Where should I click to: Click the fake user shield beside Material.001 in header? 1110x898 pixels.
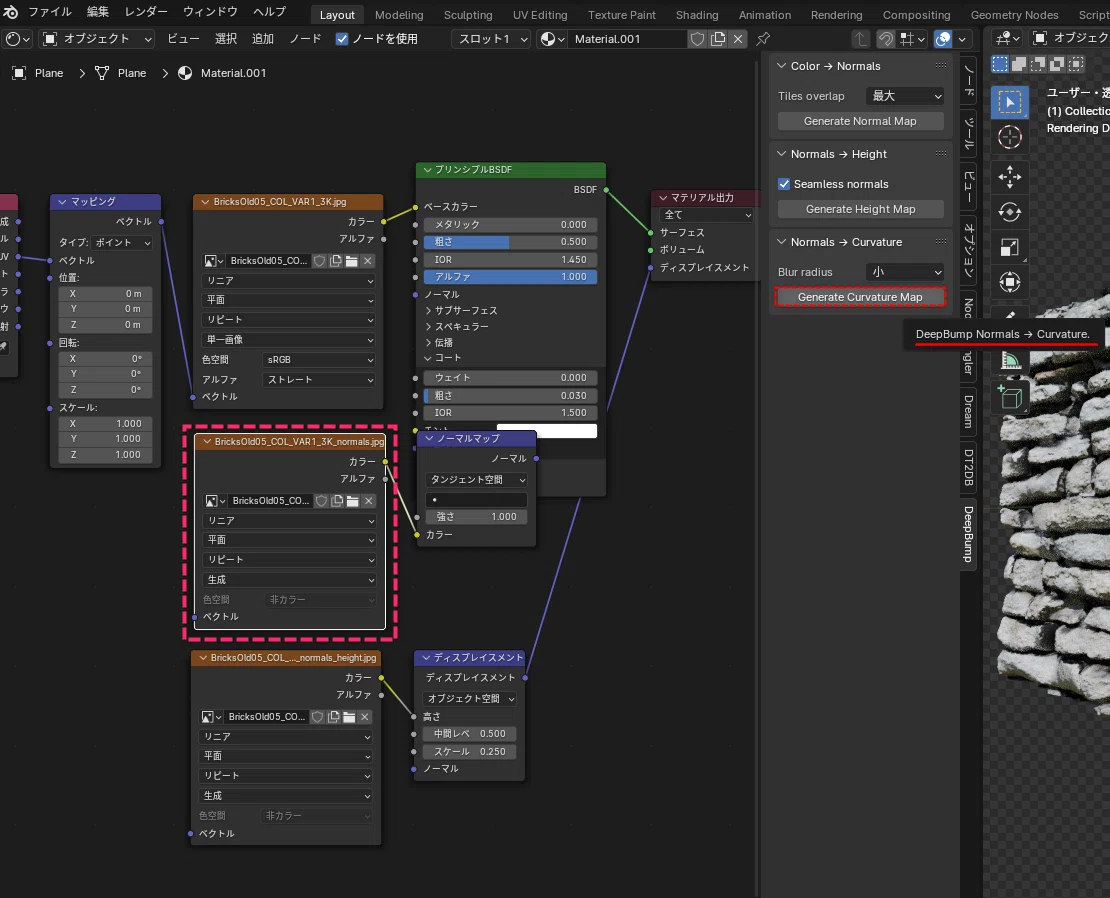click(697, 39)
